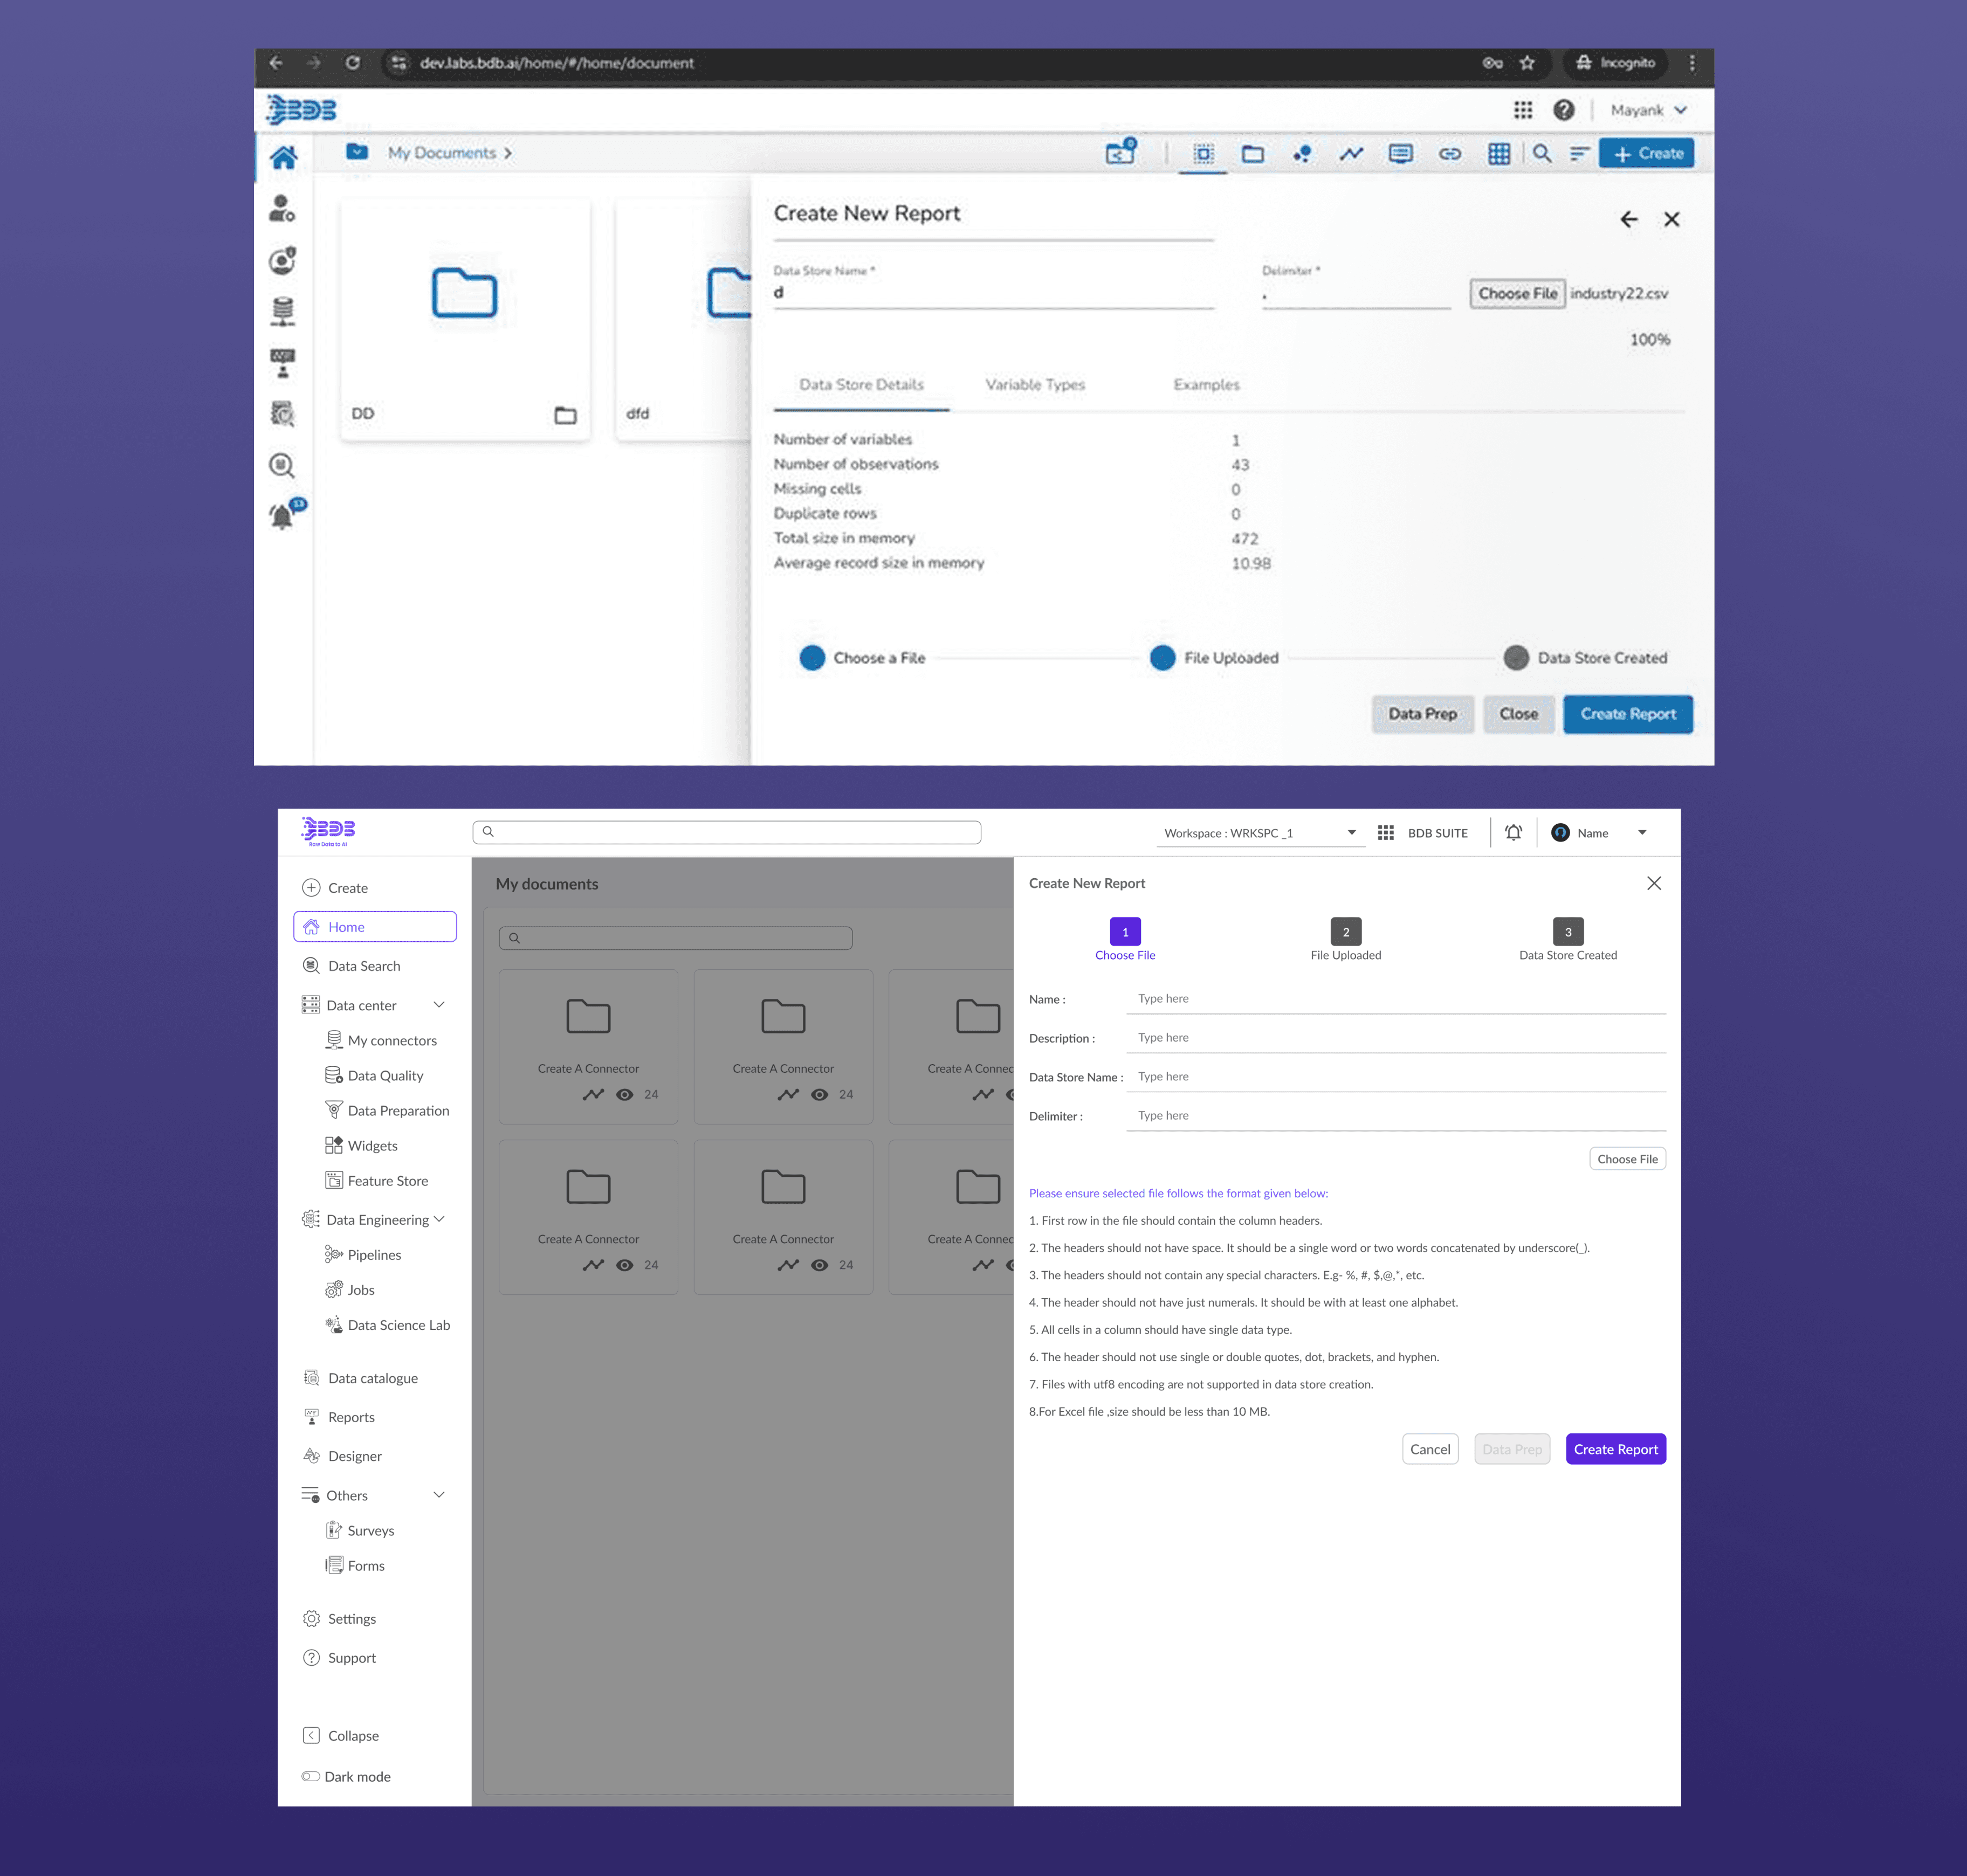Click the apps grid icon beside BDB SUITE

(1385, 832)
